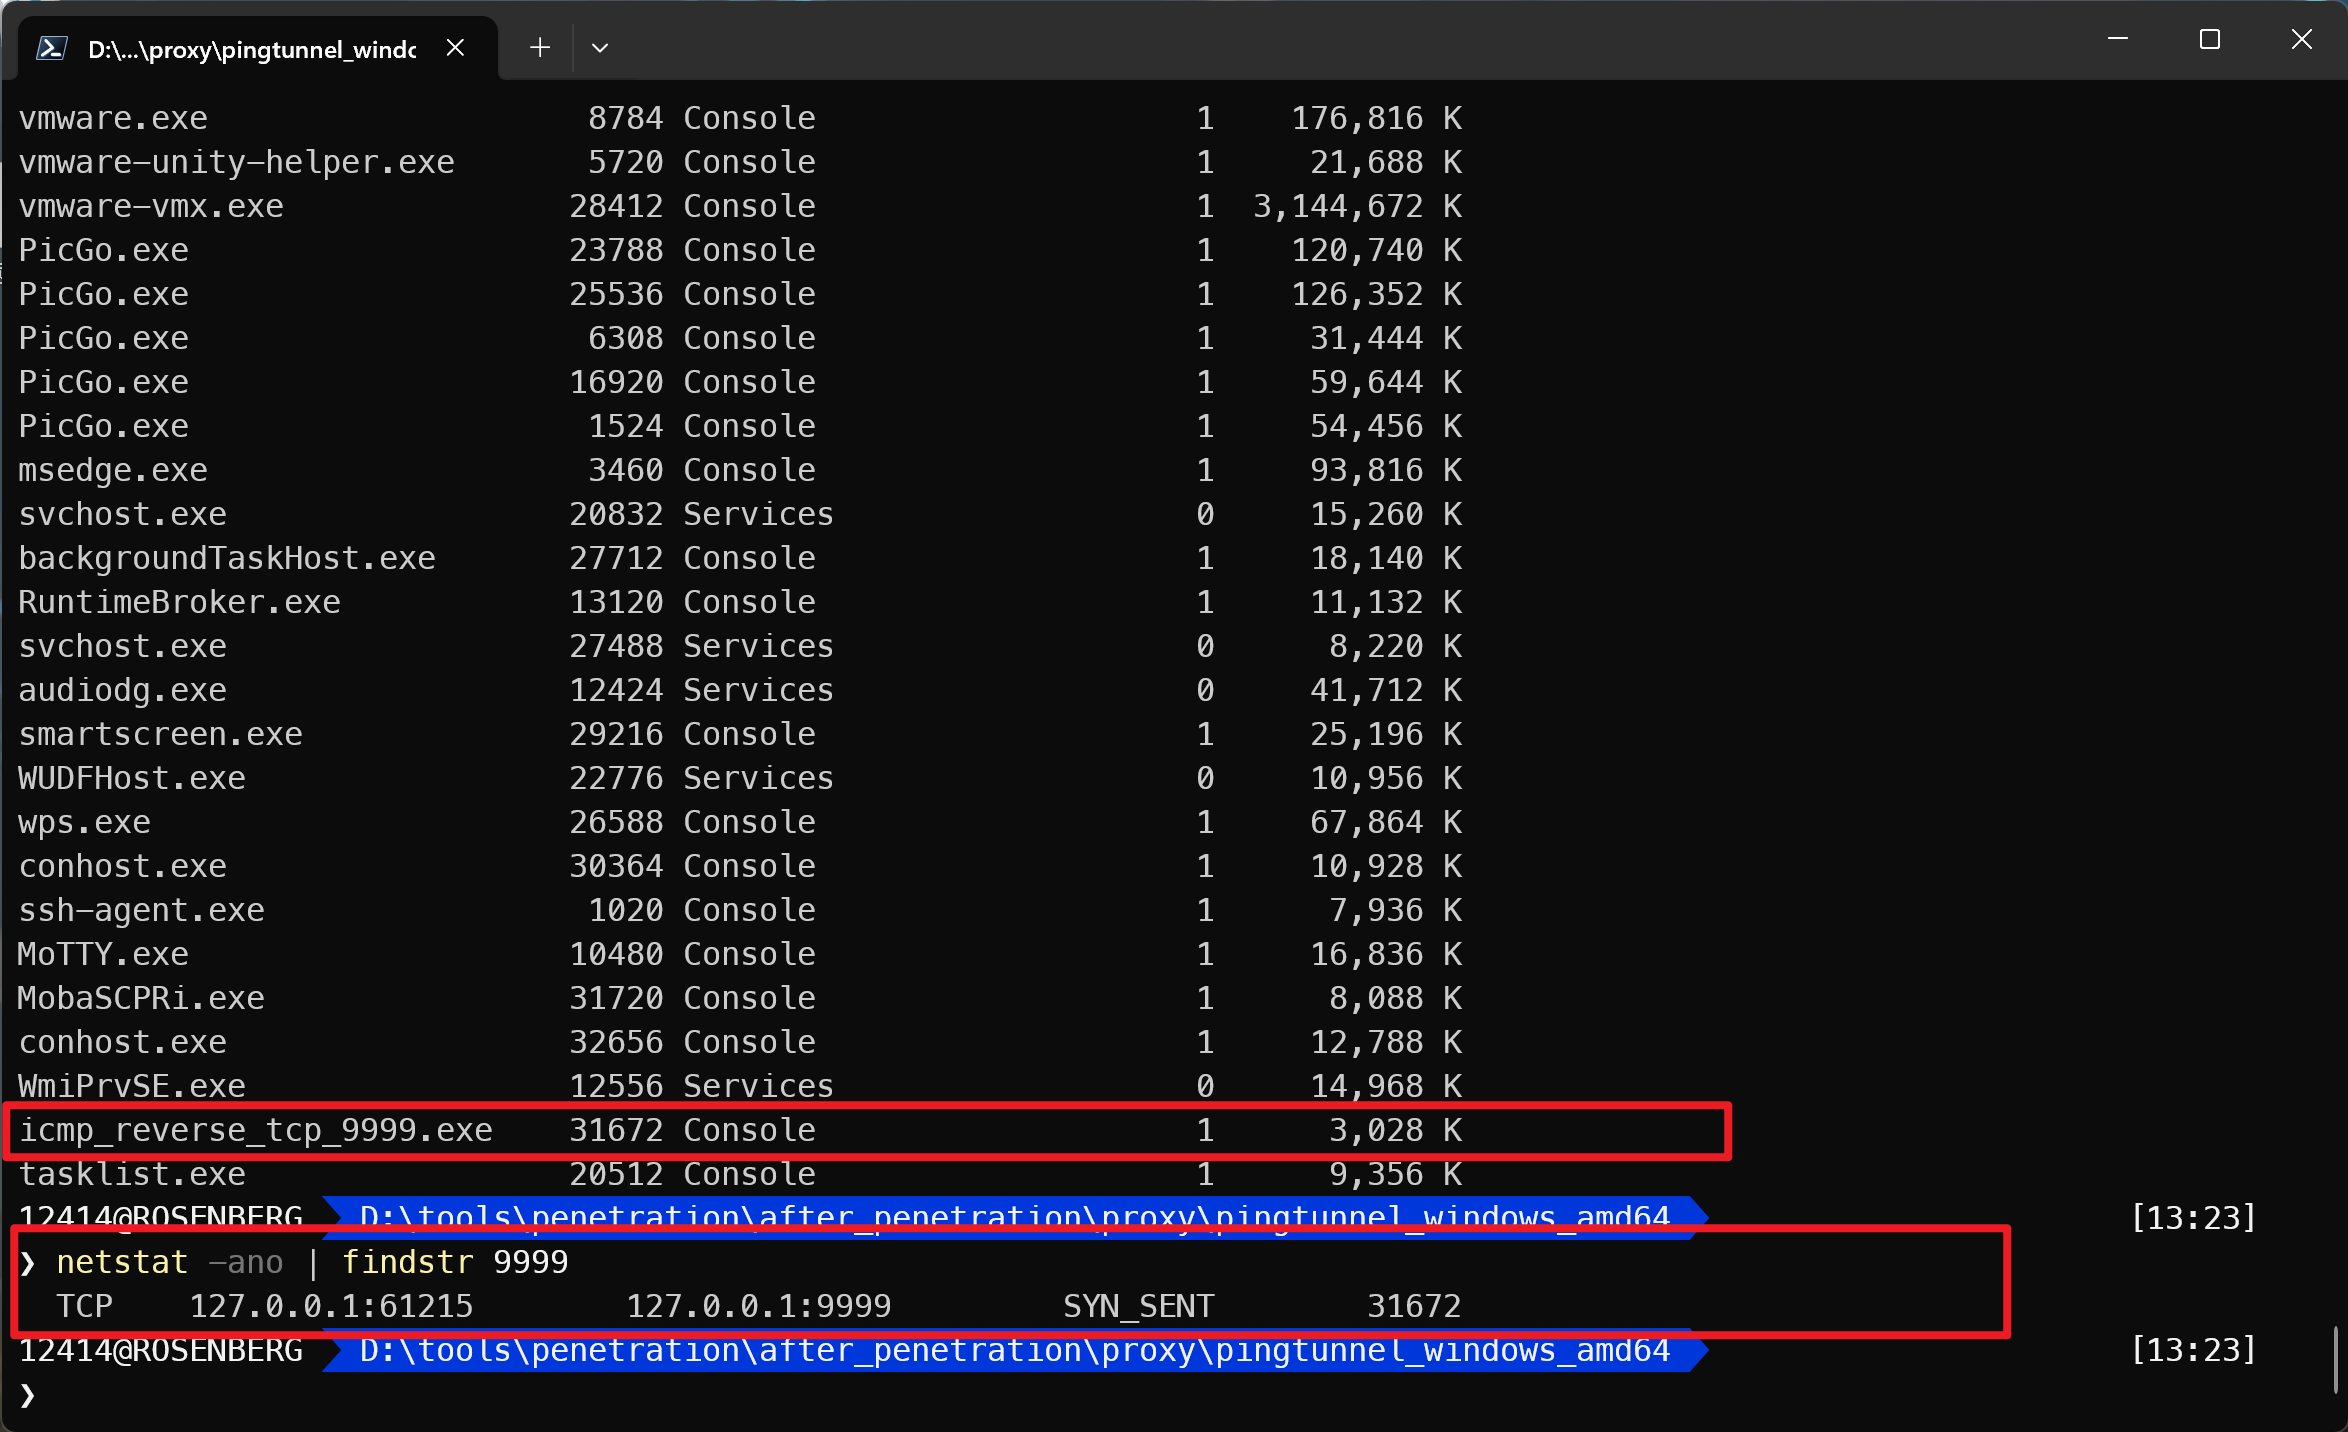The height and width of the screenshot is (1432, 2348).
Task: Close the pingtunnel PowerShell tab
Action: 455,47
